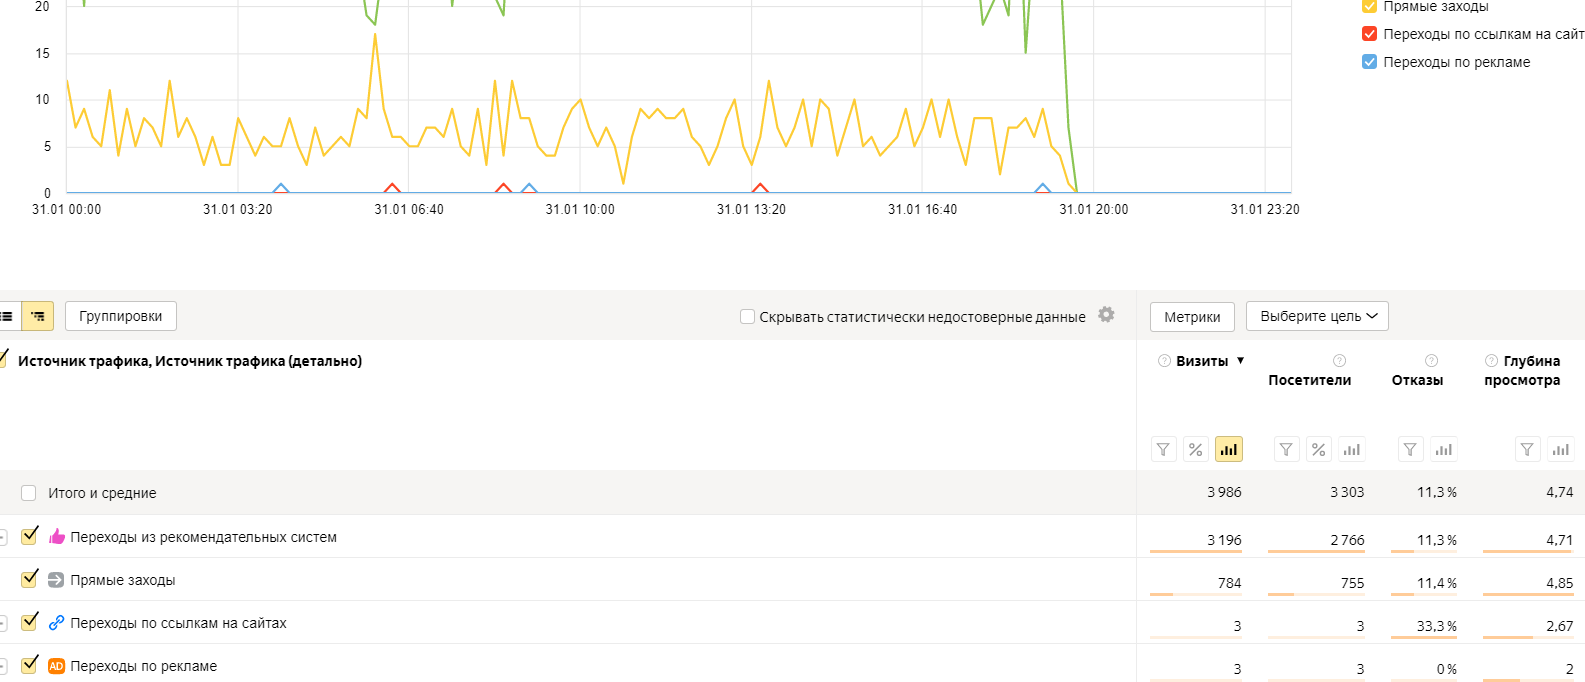1585x682 pixels.
Task: Click visits value 784
Action: (1230, 583)
